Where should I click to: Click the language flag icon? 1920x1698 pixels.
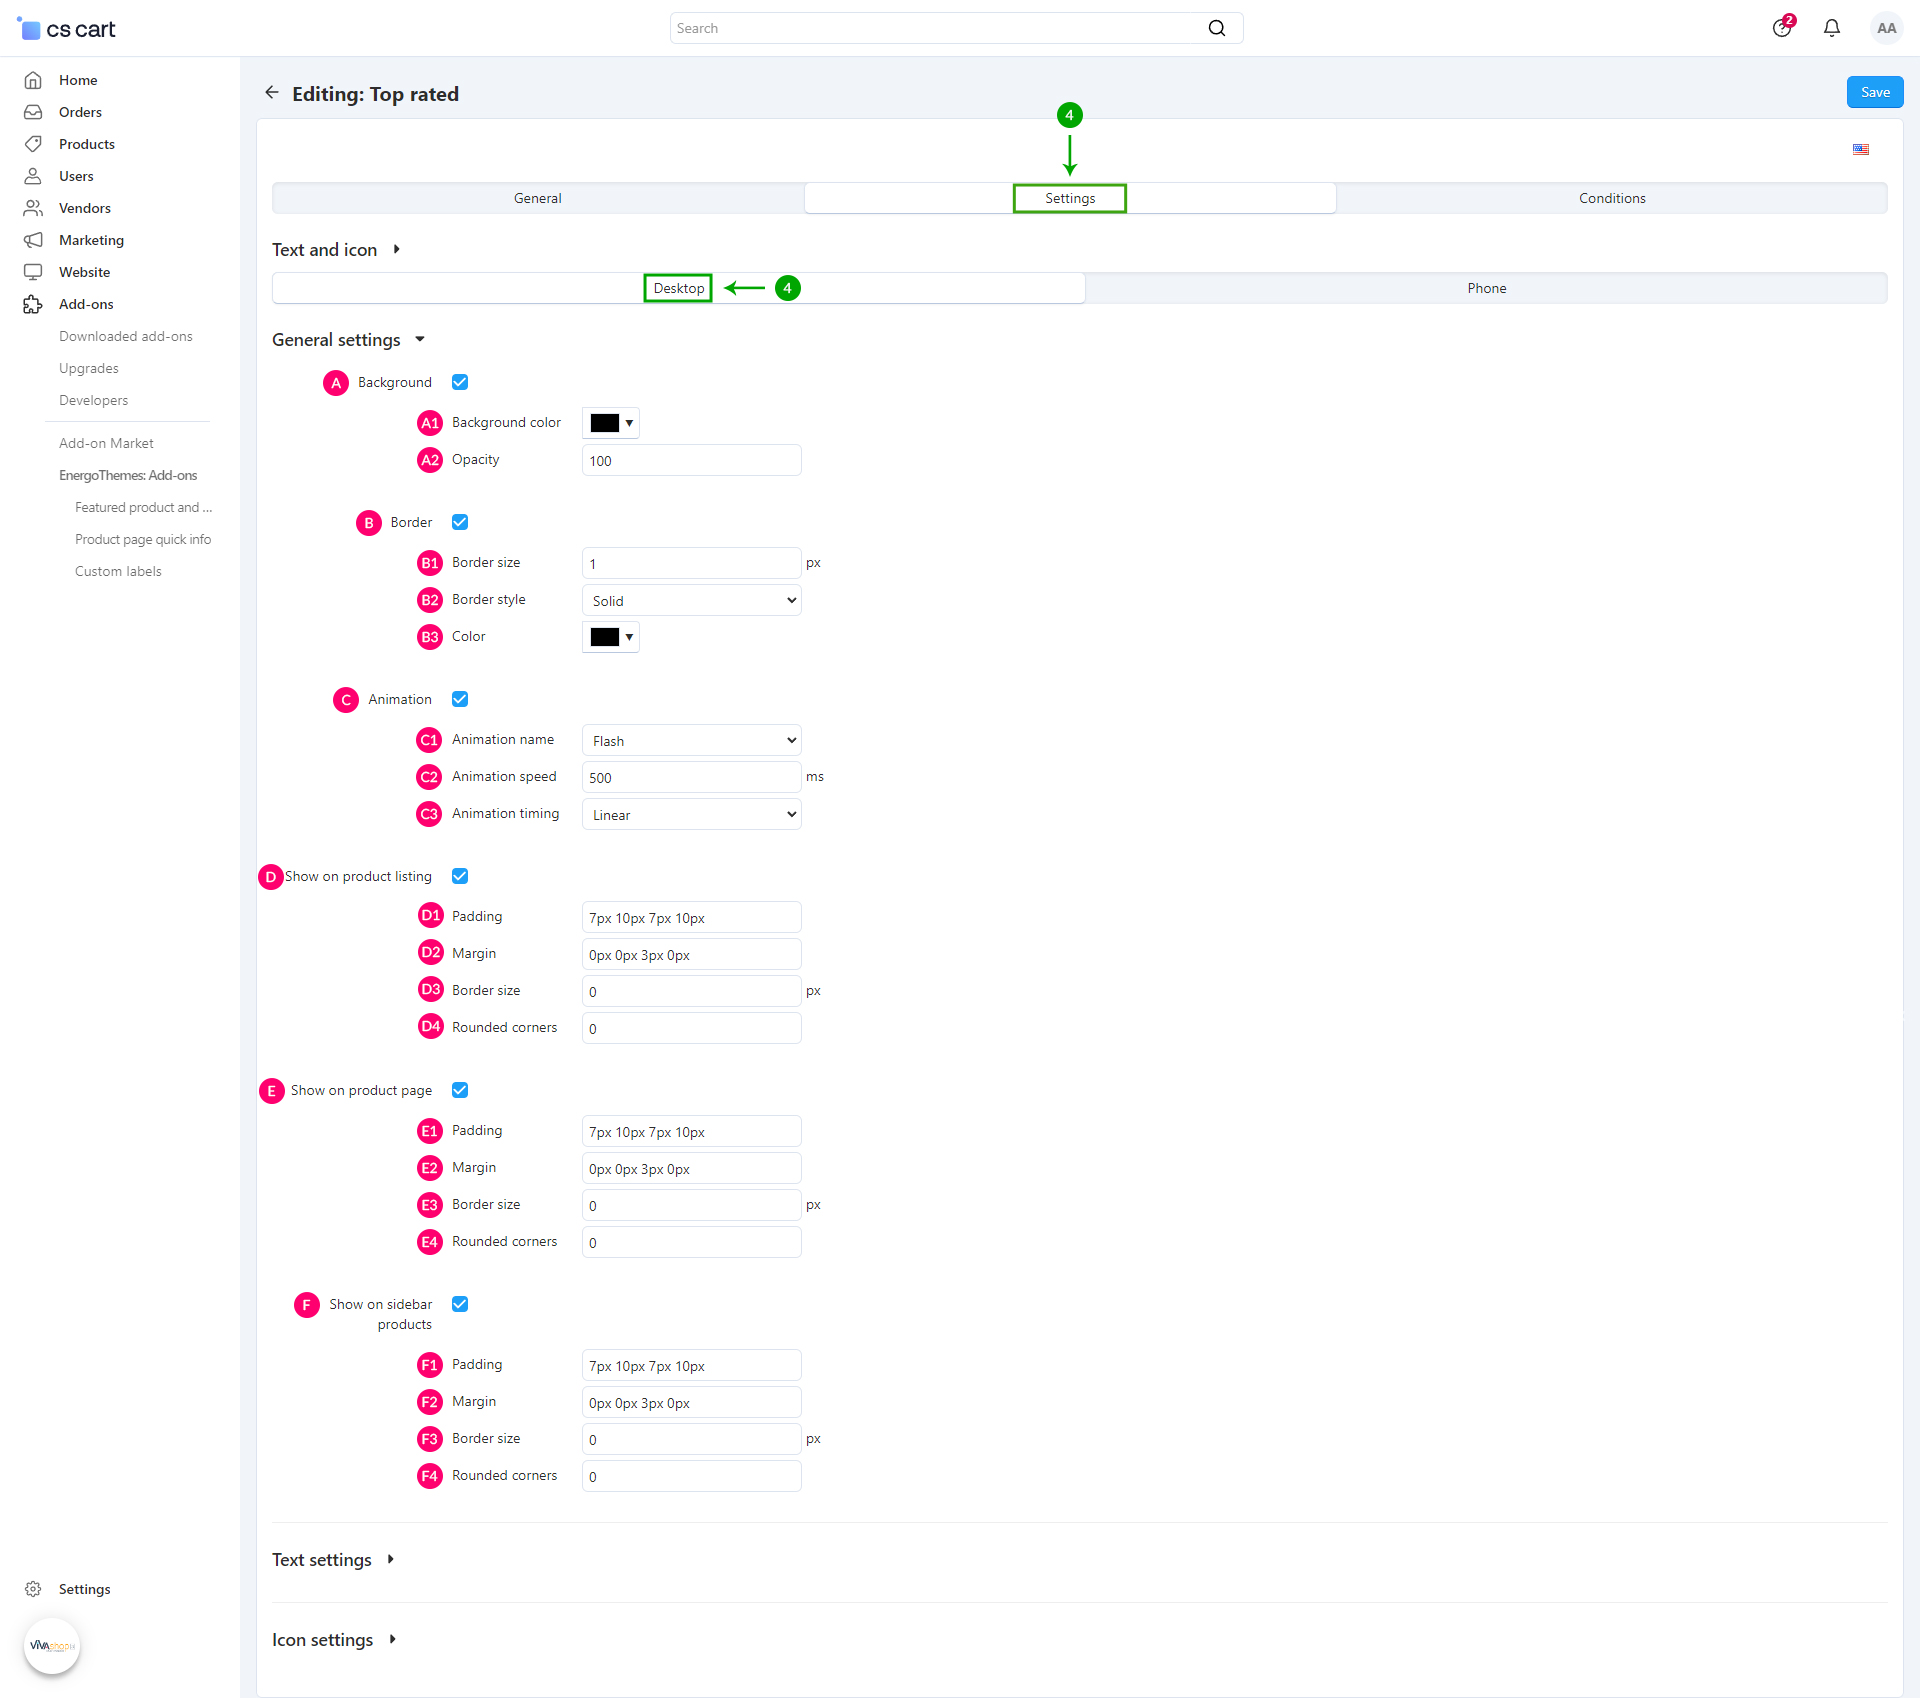(1860, 149)
